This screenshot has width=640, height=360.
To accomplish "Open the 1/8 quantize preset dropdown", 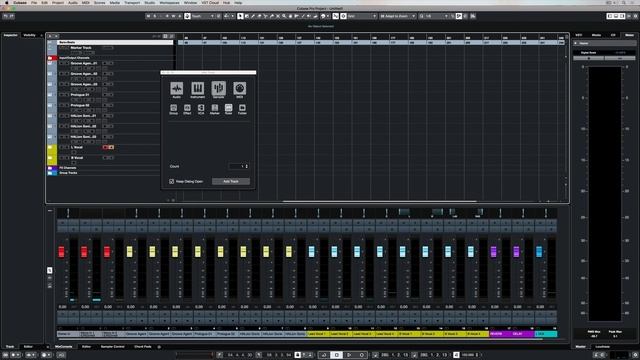I will pos(436,16).
